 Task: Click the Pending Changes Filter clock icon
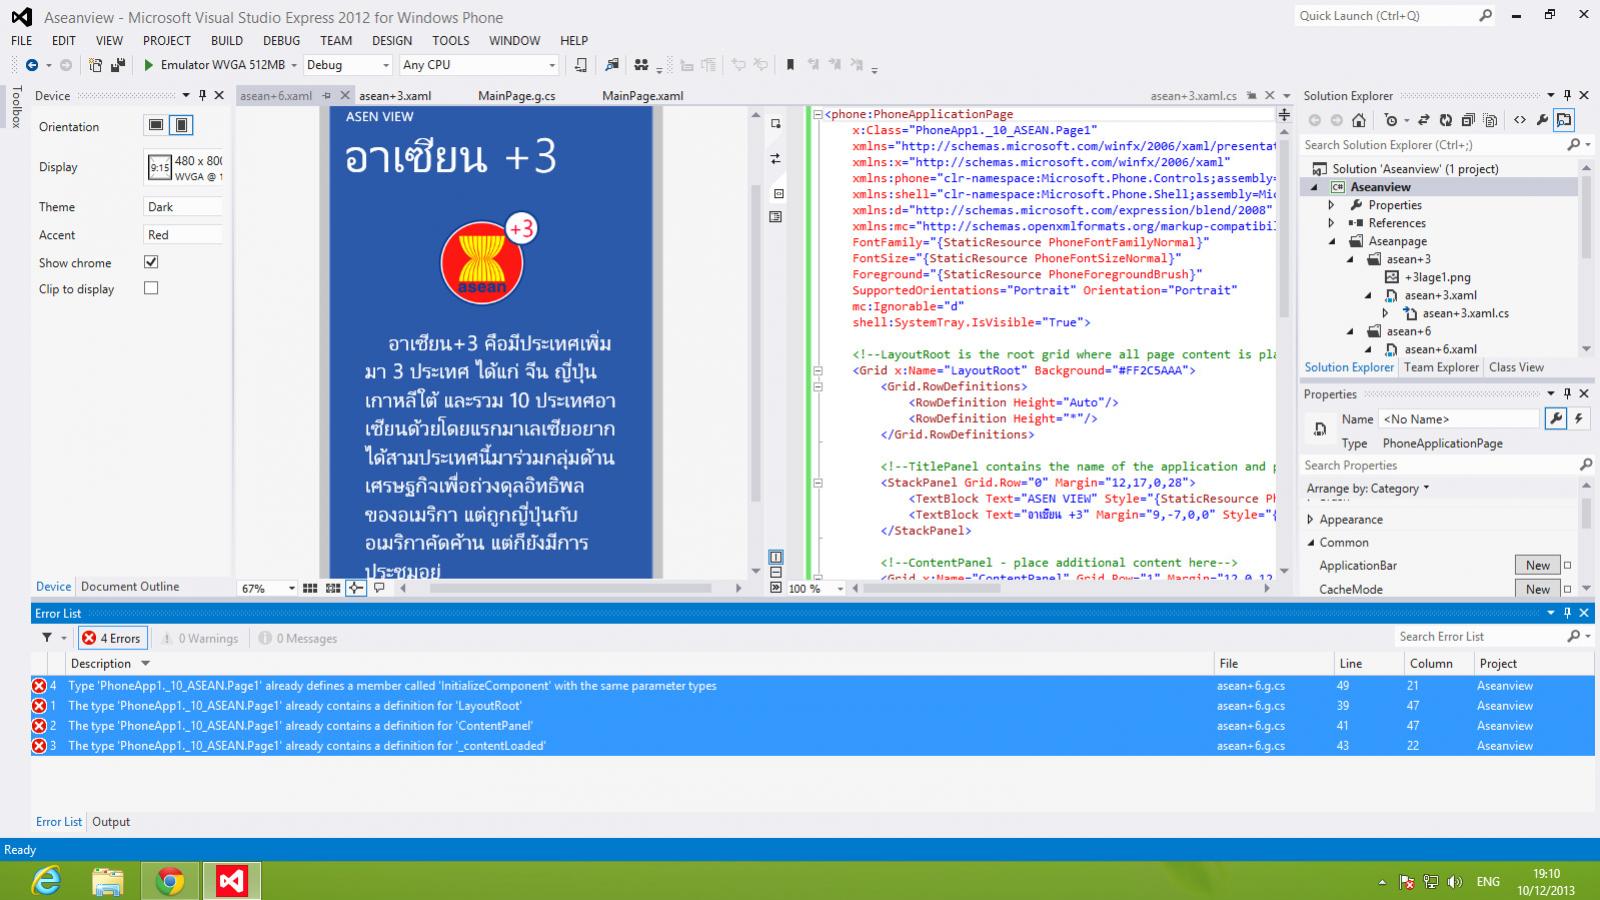click(x=1391, y=120)
